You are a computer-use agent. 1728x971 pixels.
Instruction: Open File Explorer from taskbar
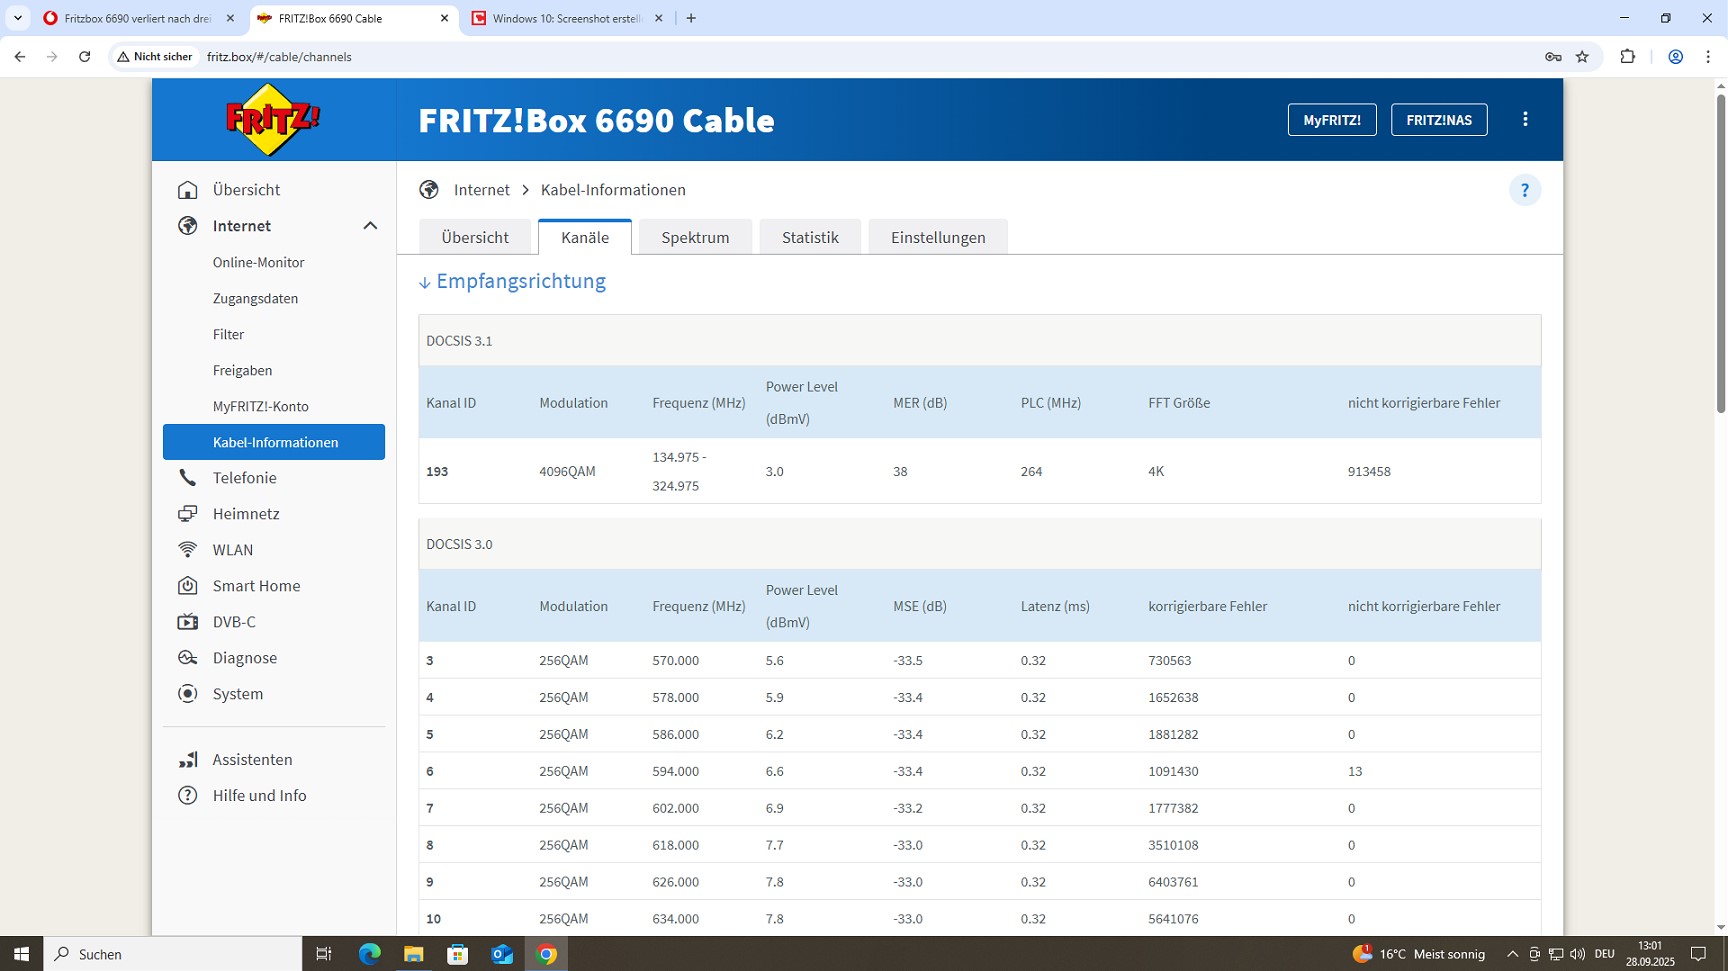point(414,954)
